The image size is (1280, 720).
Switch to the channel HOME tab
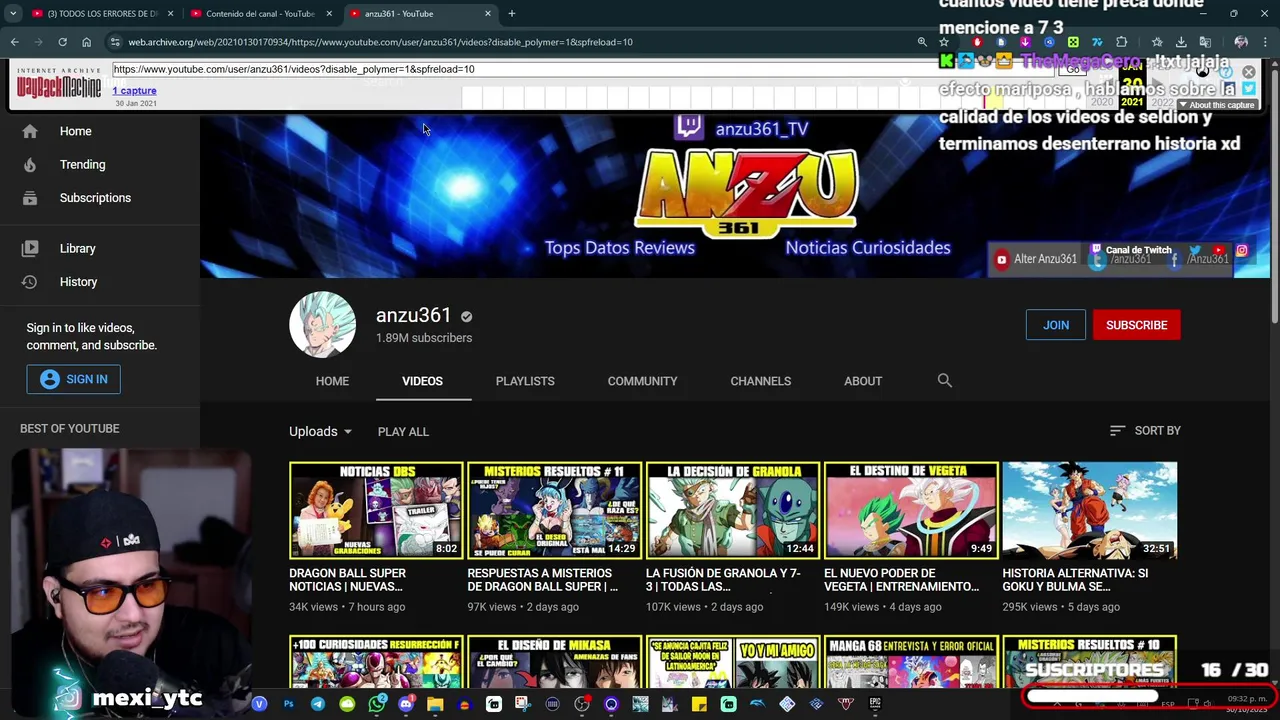coord(332,381)
